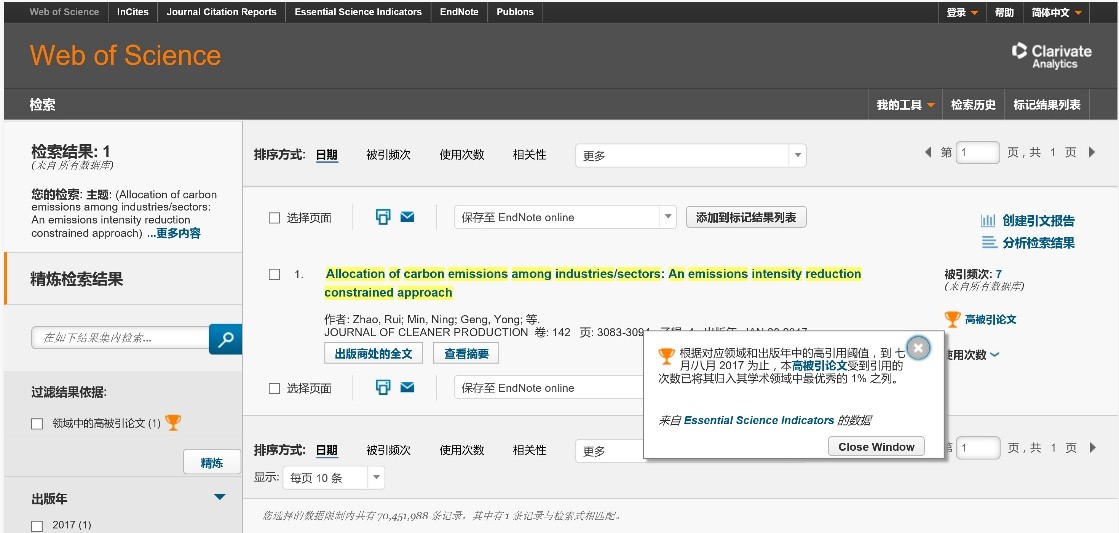1119x533 pixels.
Task: Open the top 更多 sort dropdown
Action: click(x=690, y=156)
